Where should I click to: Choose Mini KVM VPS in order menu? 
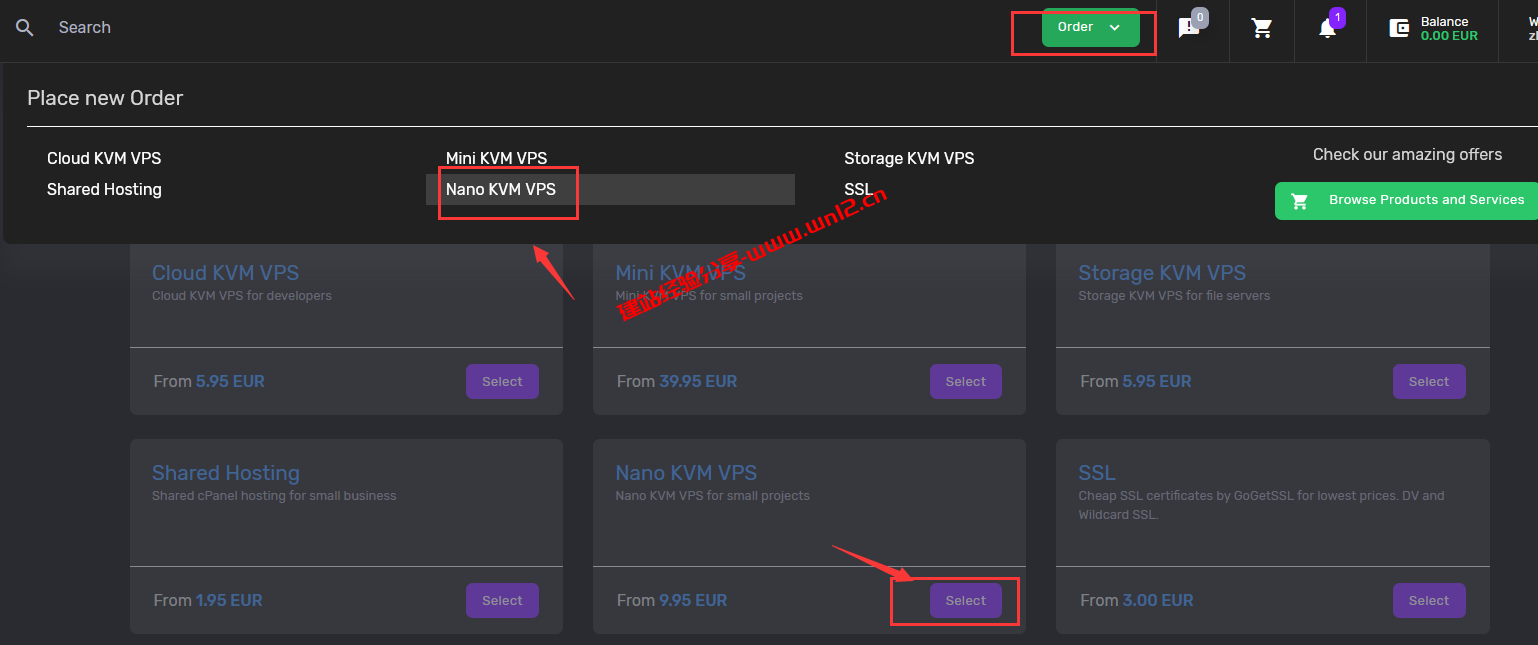(496, 158)
